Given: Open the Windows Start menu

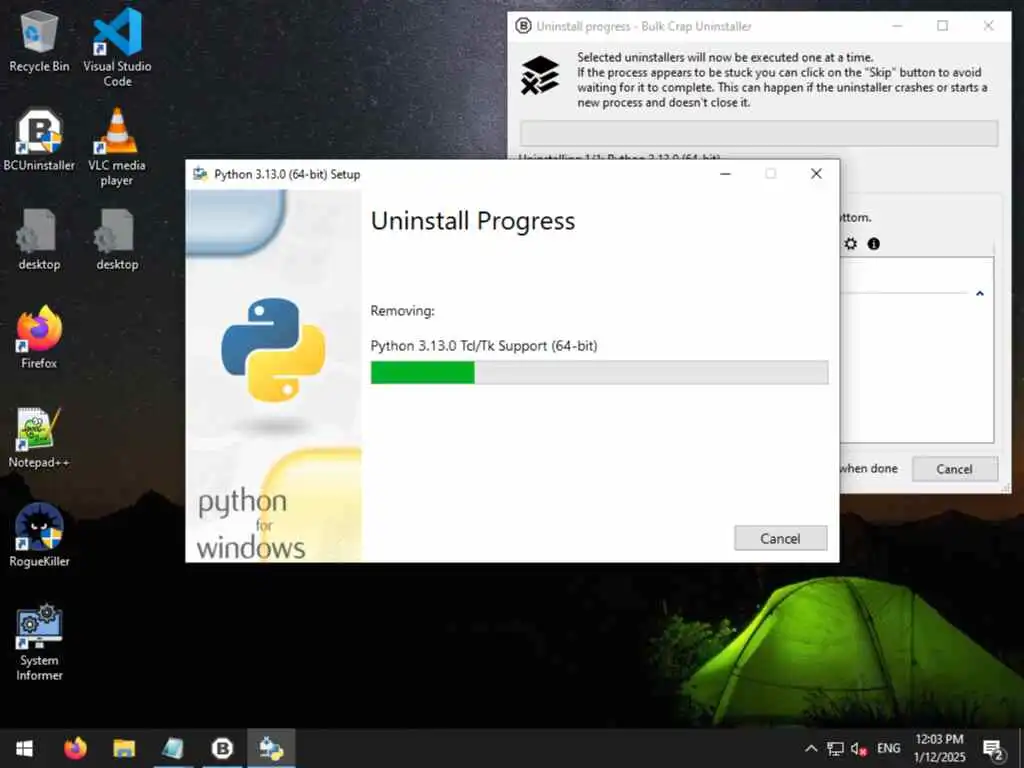Looking at the screenshot, I should pos(24,748).
